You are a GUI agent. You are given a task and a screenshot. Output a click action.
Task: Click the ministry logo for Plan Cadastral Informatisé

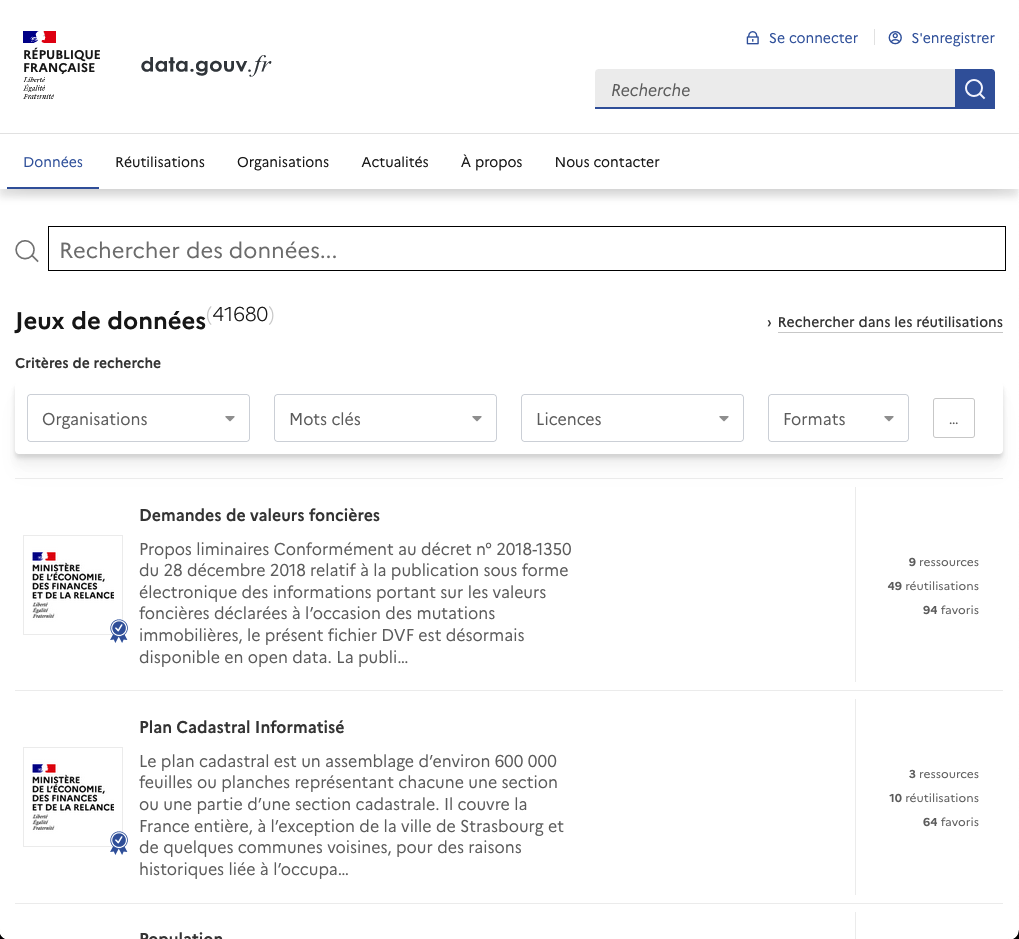tap(73, 797)
